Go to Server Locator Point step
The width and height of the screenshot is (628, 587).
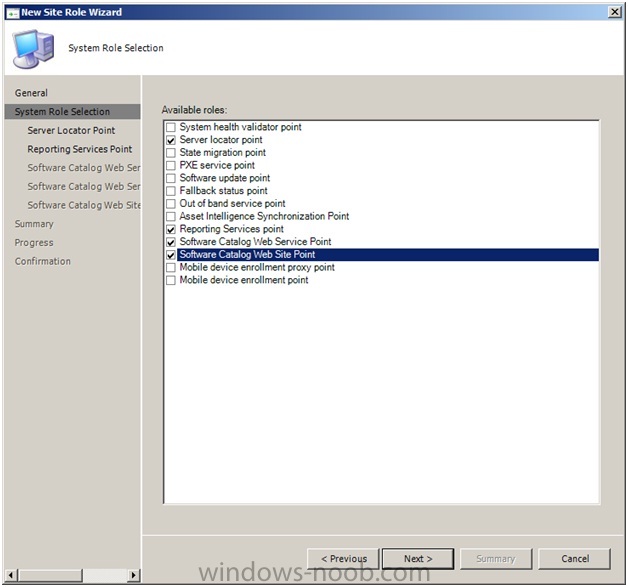point(71,131)
